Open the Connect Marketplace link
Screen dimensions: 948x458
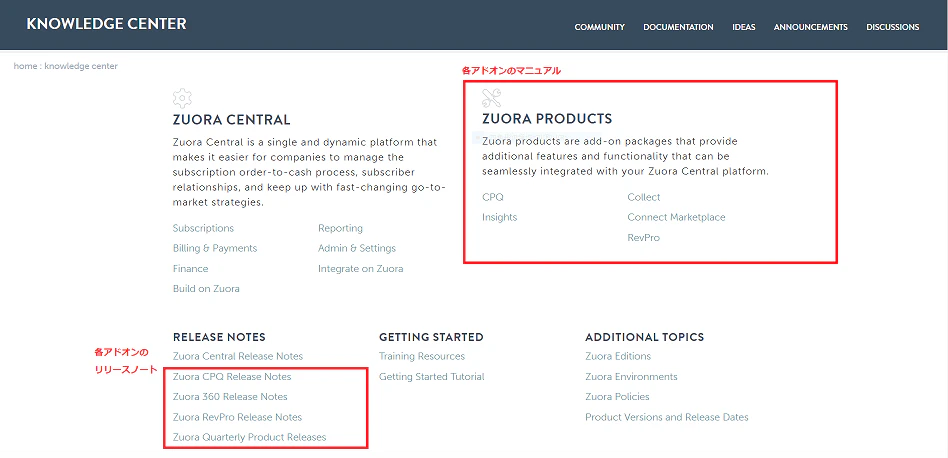(677, 218)
